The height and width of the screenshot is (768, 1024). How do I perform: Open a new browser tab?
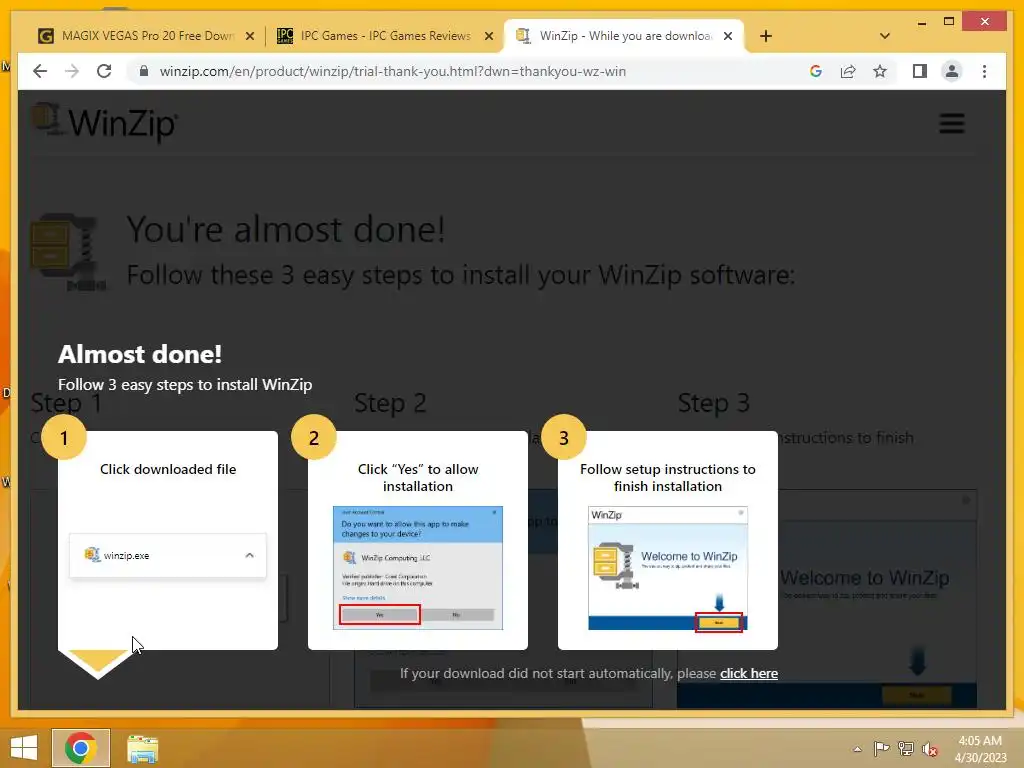pos(766,36)
